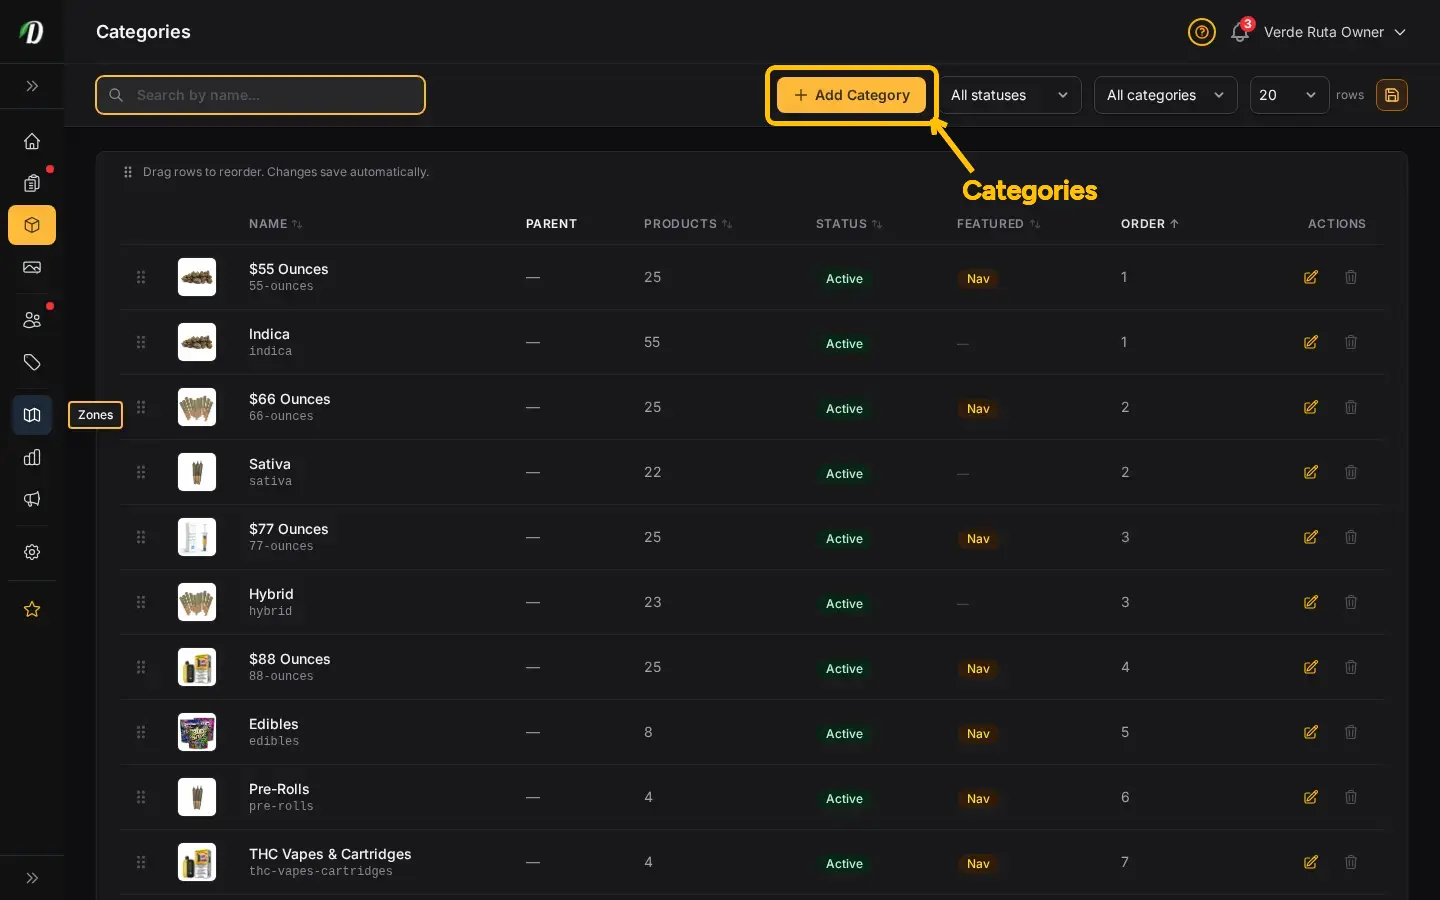Image resolution: width=1440 pixels, height=900 pixels.
Task: Edit the THC Vapes & Cartridges category
Action: [x=1311, y=862]
